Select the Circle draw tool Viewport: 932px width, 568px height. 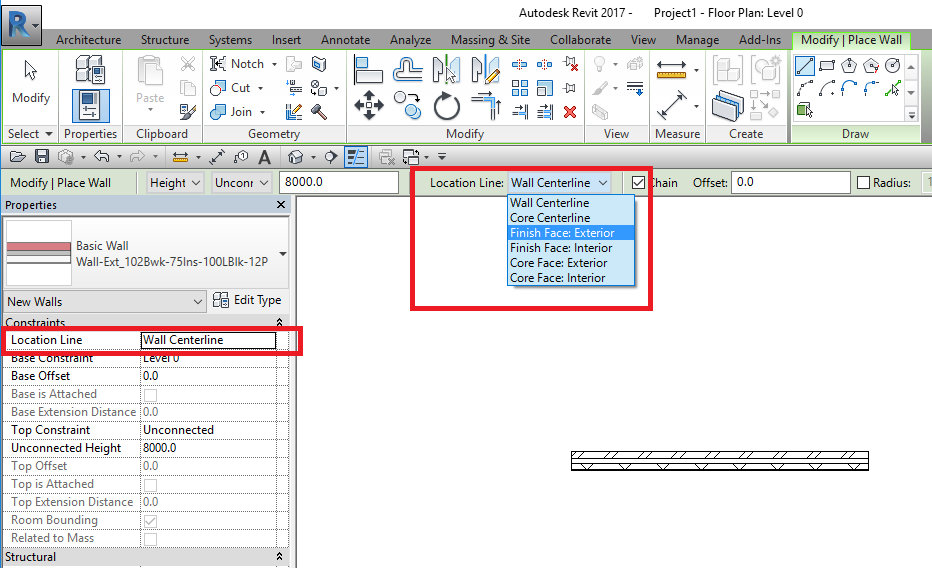893,65
